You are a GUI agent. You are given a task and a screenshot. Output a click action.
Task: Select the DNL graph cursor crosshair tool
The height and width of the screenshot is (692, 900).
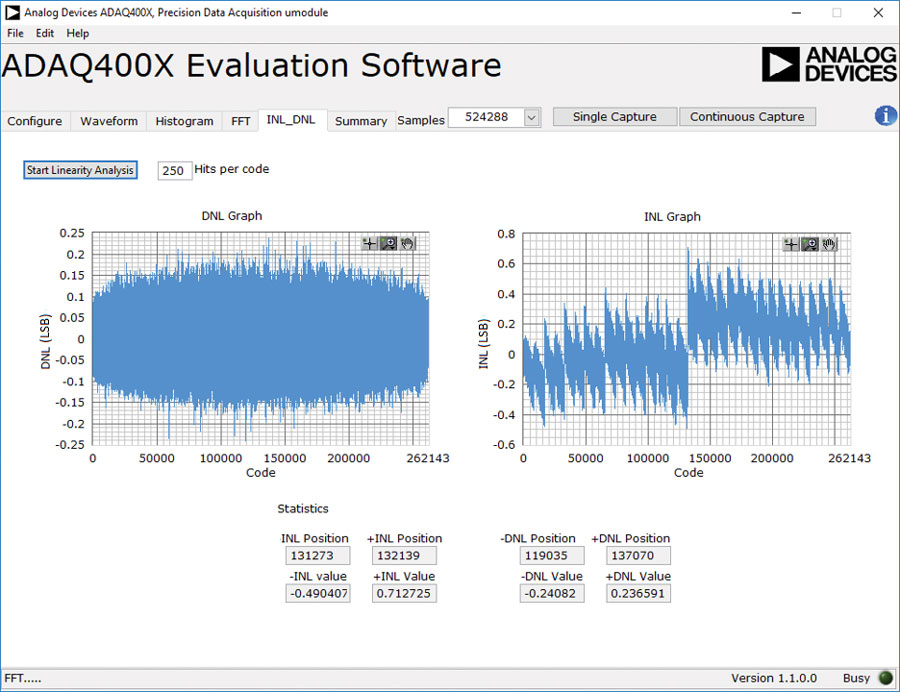[x=369, y=243]
